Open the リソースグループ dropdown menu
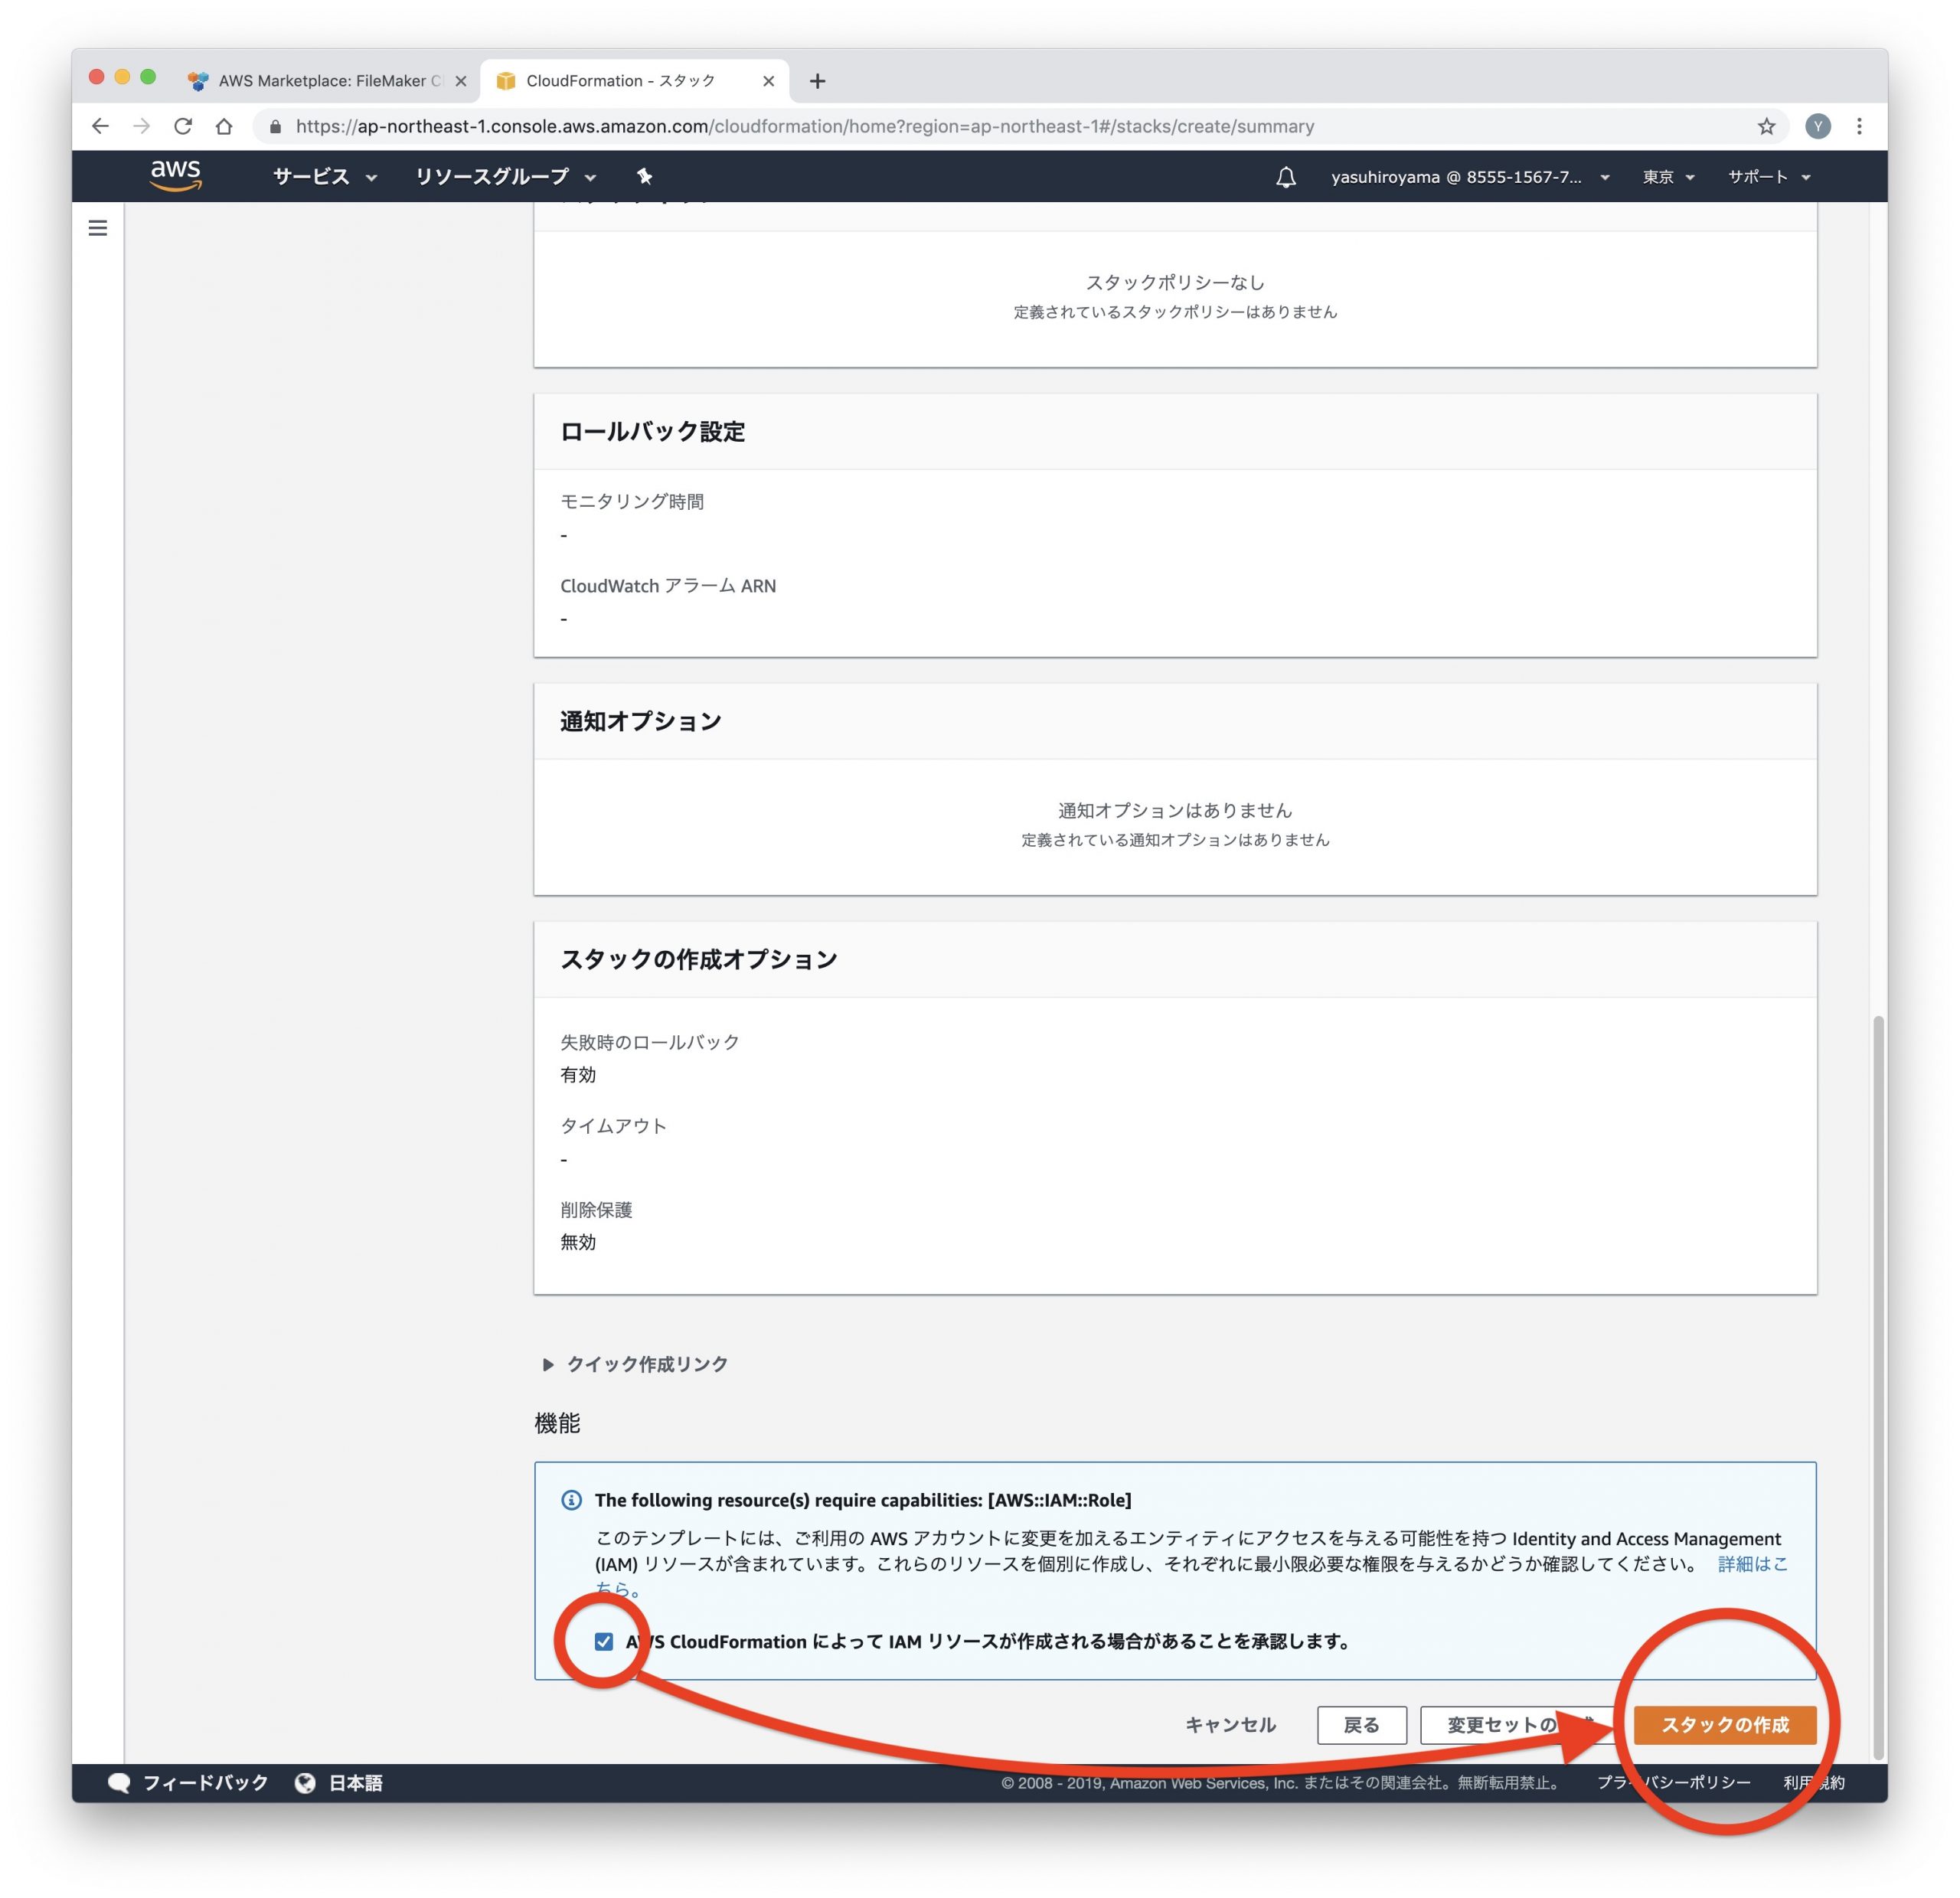The image size is (1960, 1898). coord(505,177)
